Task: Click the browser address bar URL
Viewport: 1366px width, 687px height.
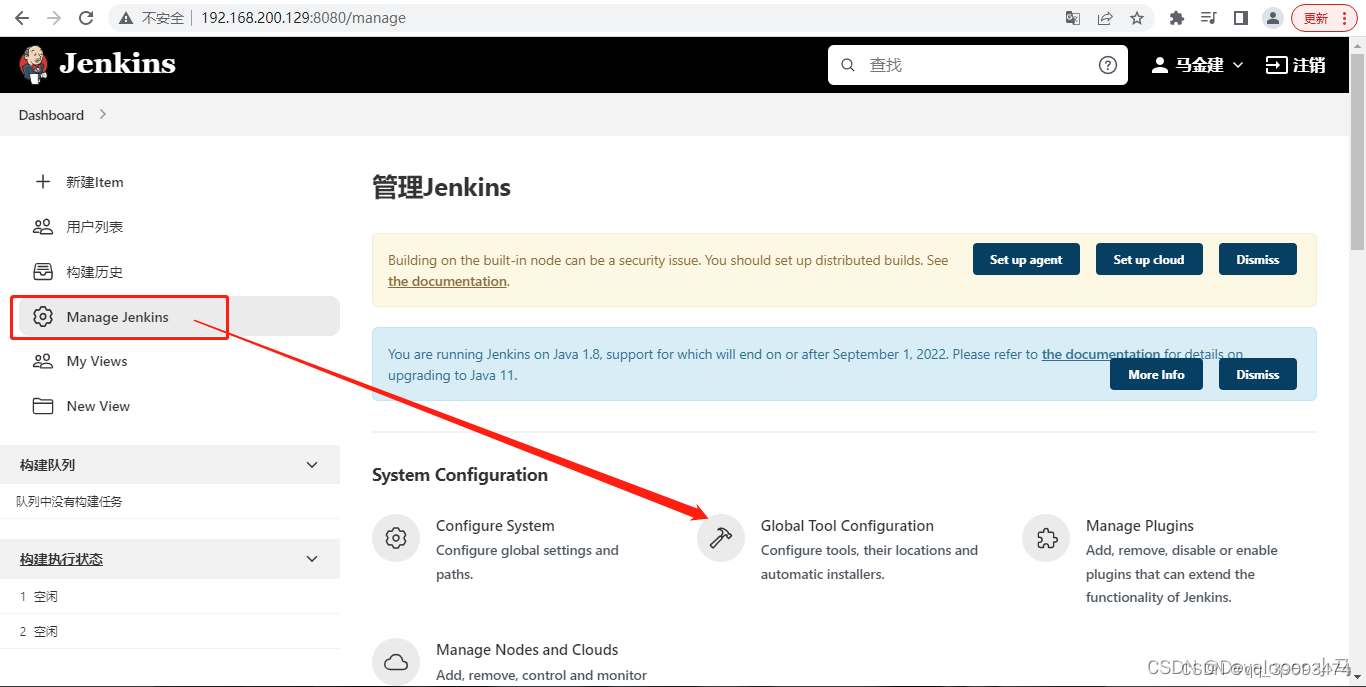Action: (303, 18)
